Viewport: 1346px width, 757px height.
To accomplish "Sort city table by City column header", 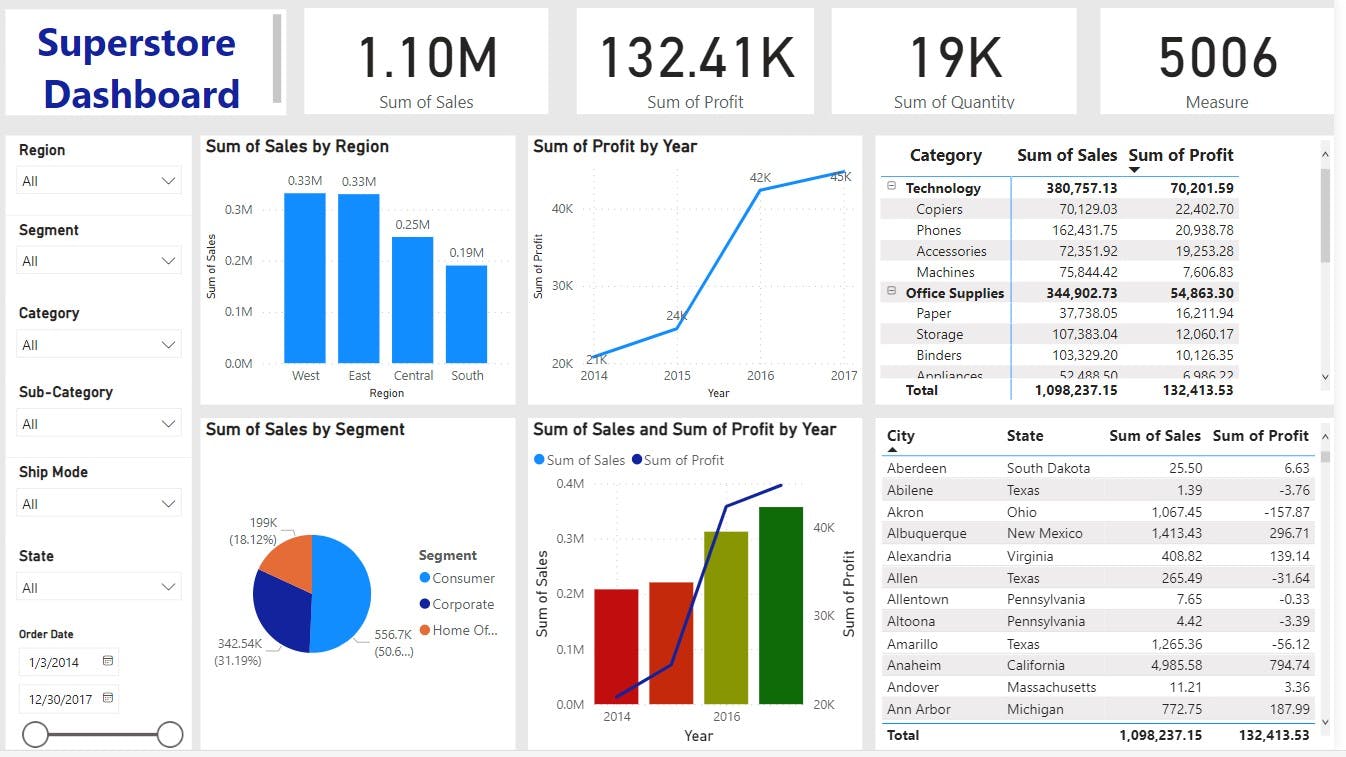I will pyautogui.click(x=901, y=436).
